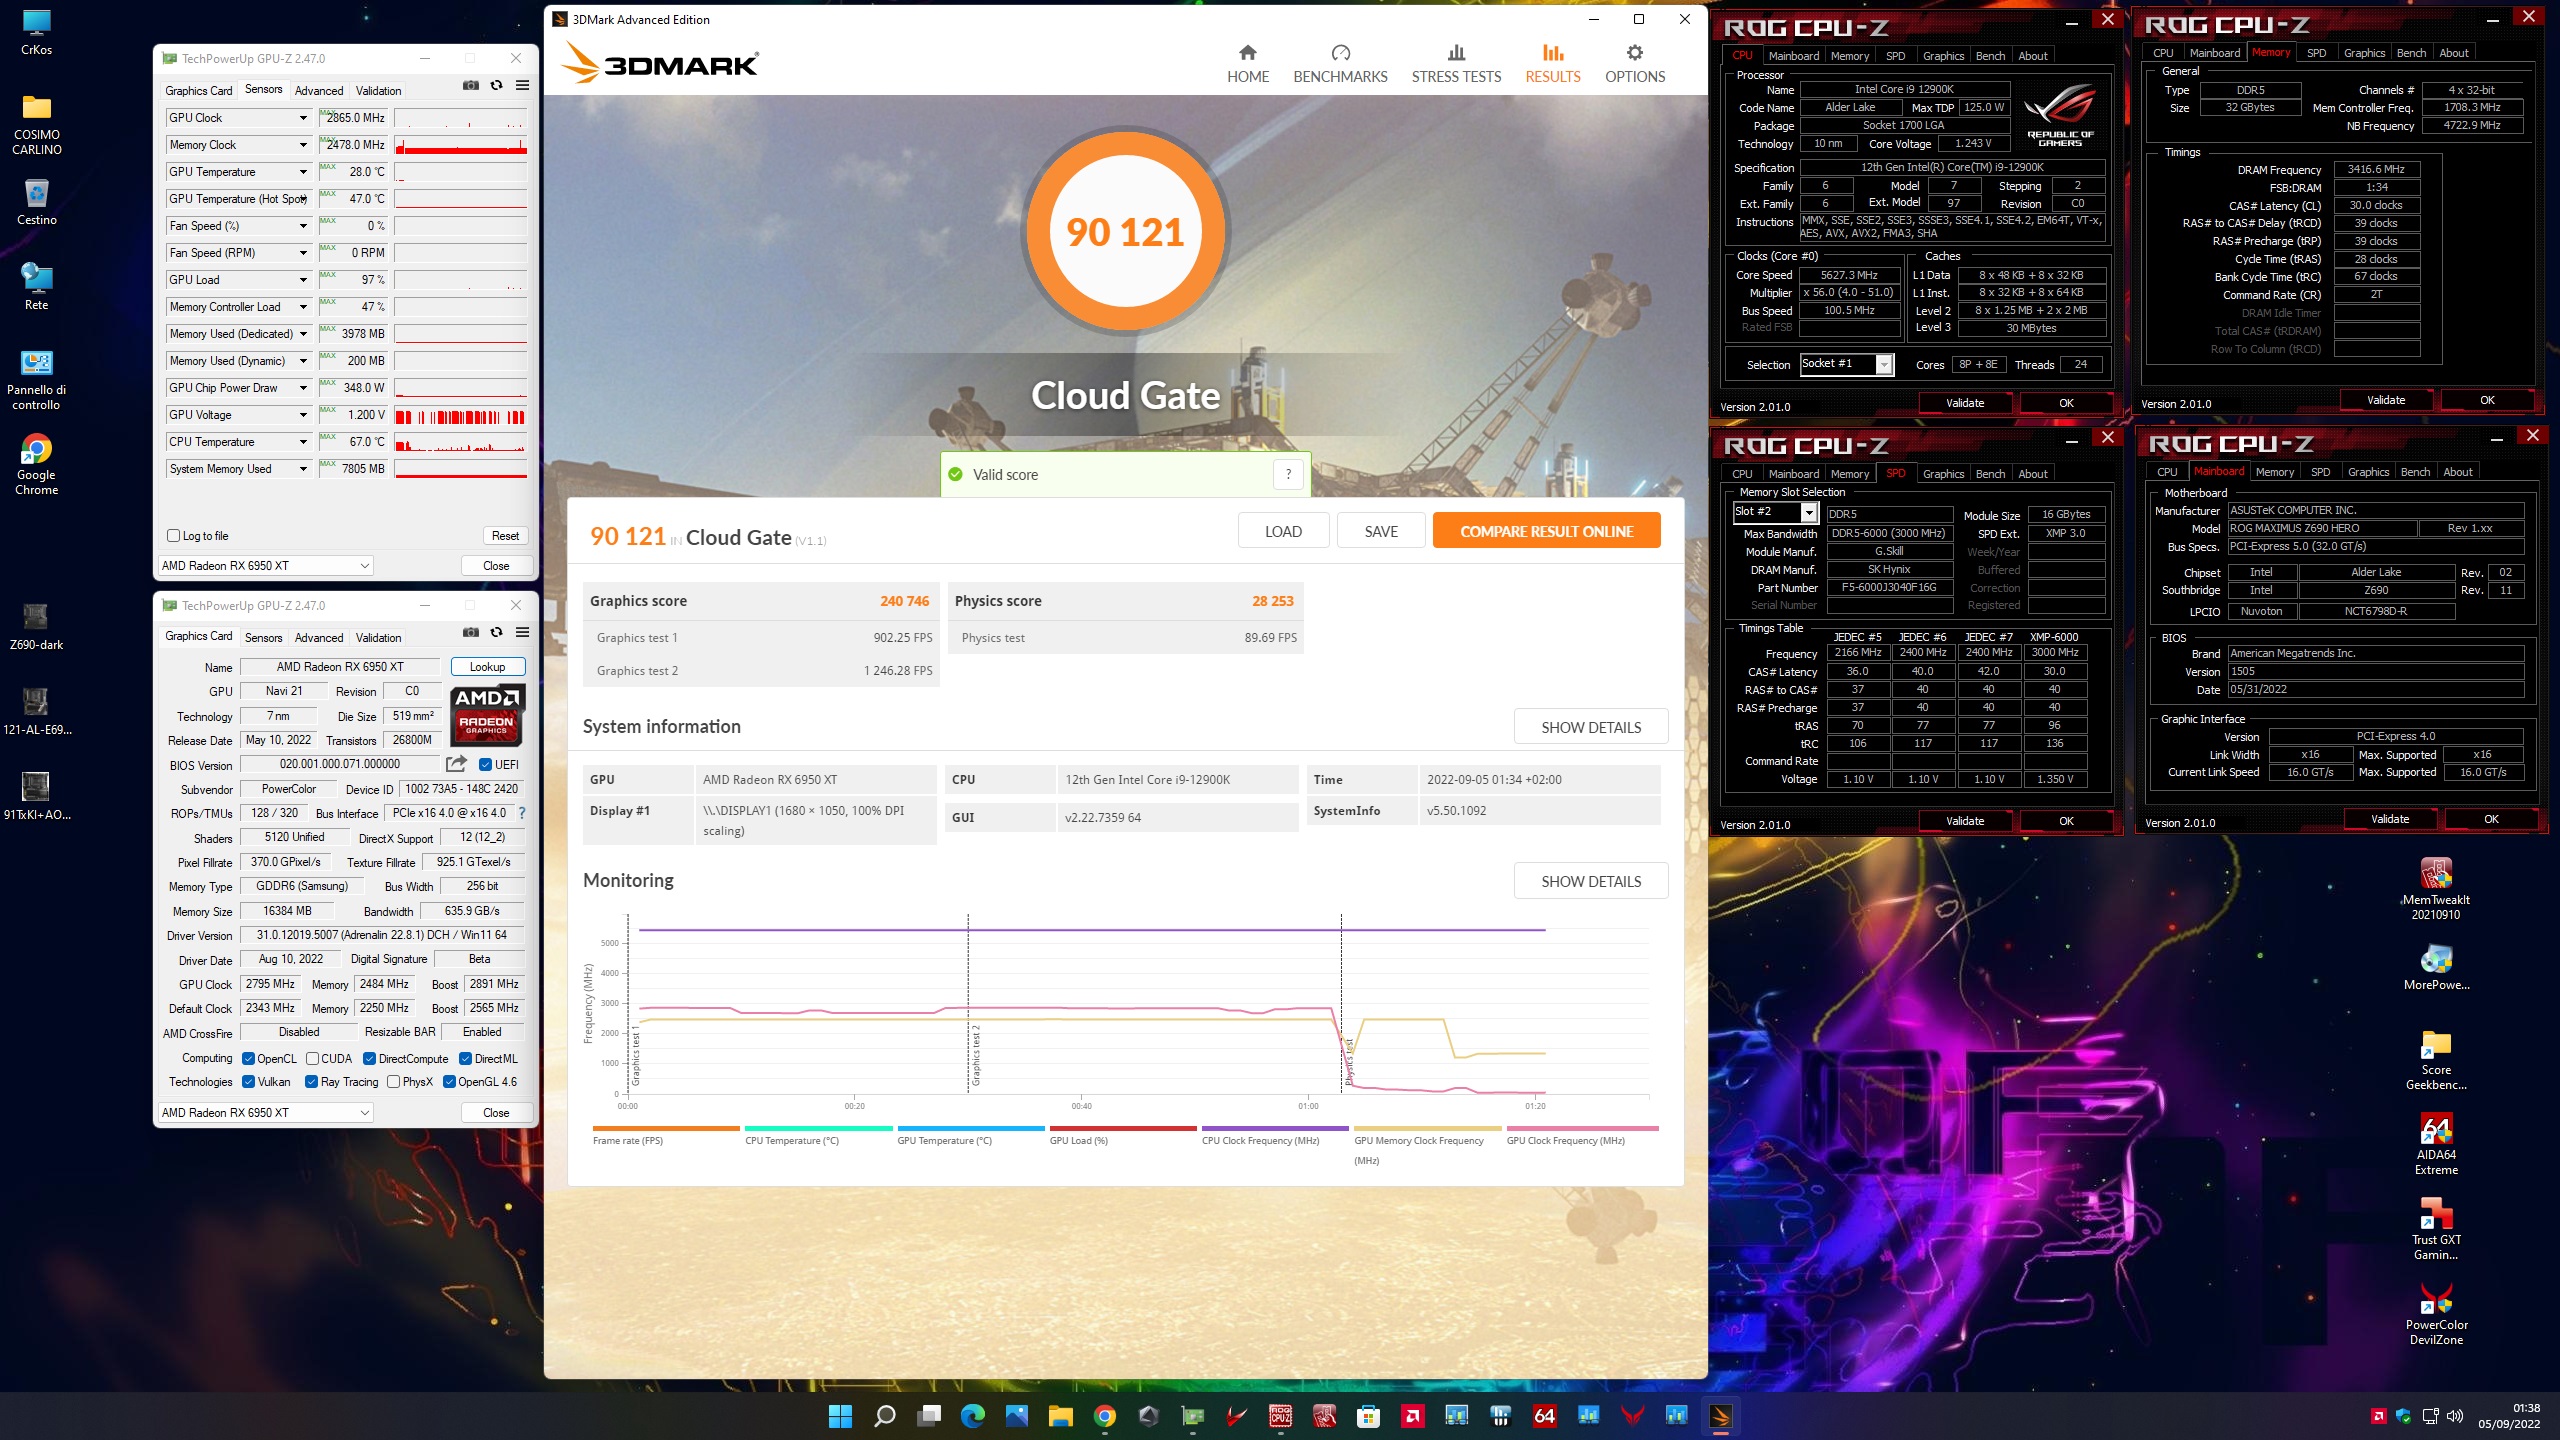Viewport: 2560px width, 1440px height.
Task: Click the AMD Radeon logo in GPU-Z
Action: tap(487, 716)
